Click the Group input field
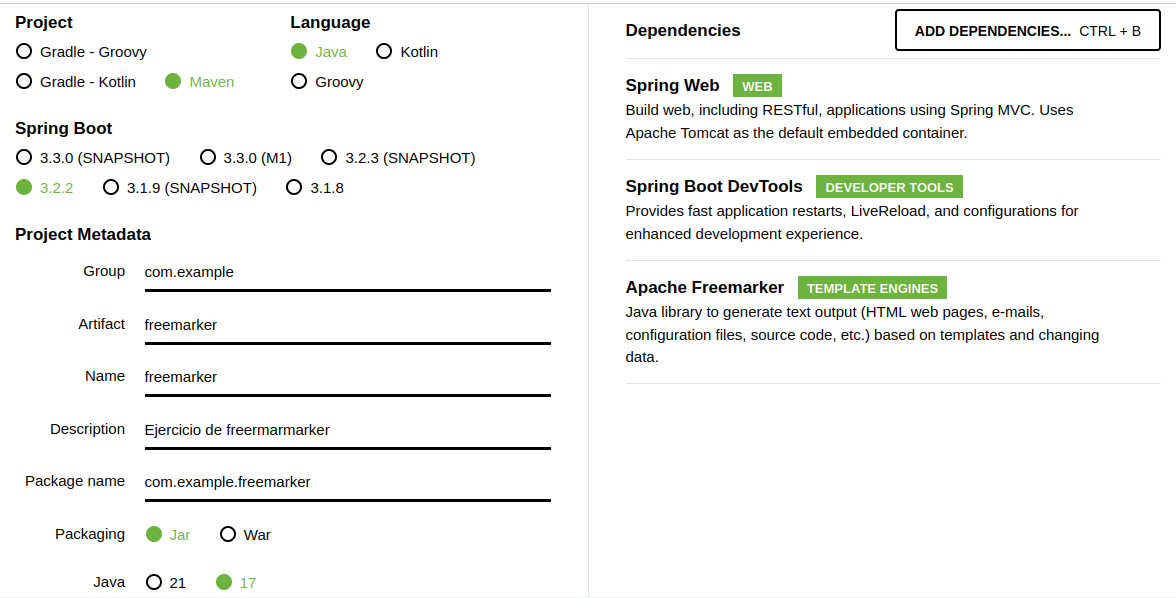 pyautogui.click(x=347, y=272)
